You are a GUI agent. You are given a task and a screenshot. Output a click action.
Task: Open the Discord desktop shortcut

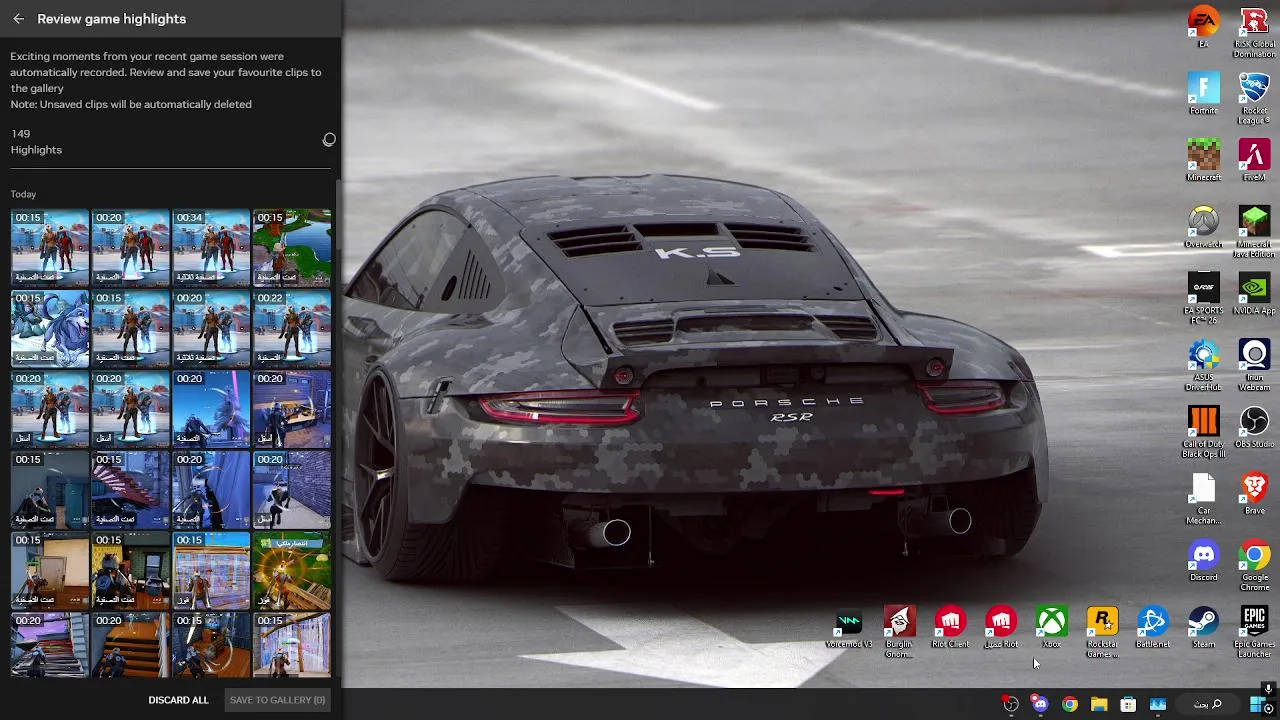point(1204,561)
